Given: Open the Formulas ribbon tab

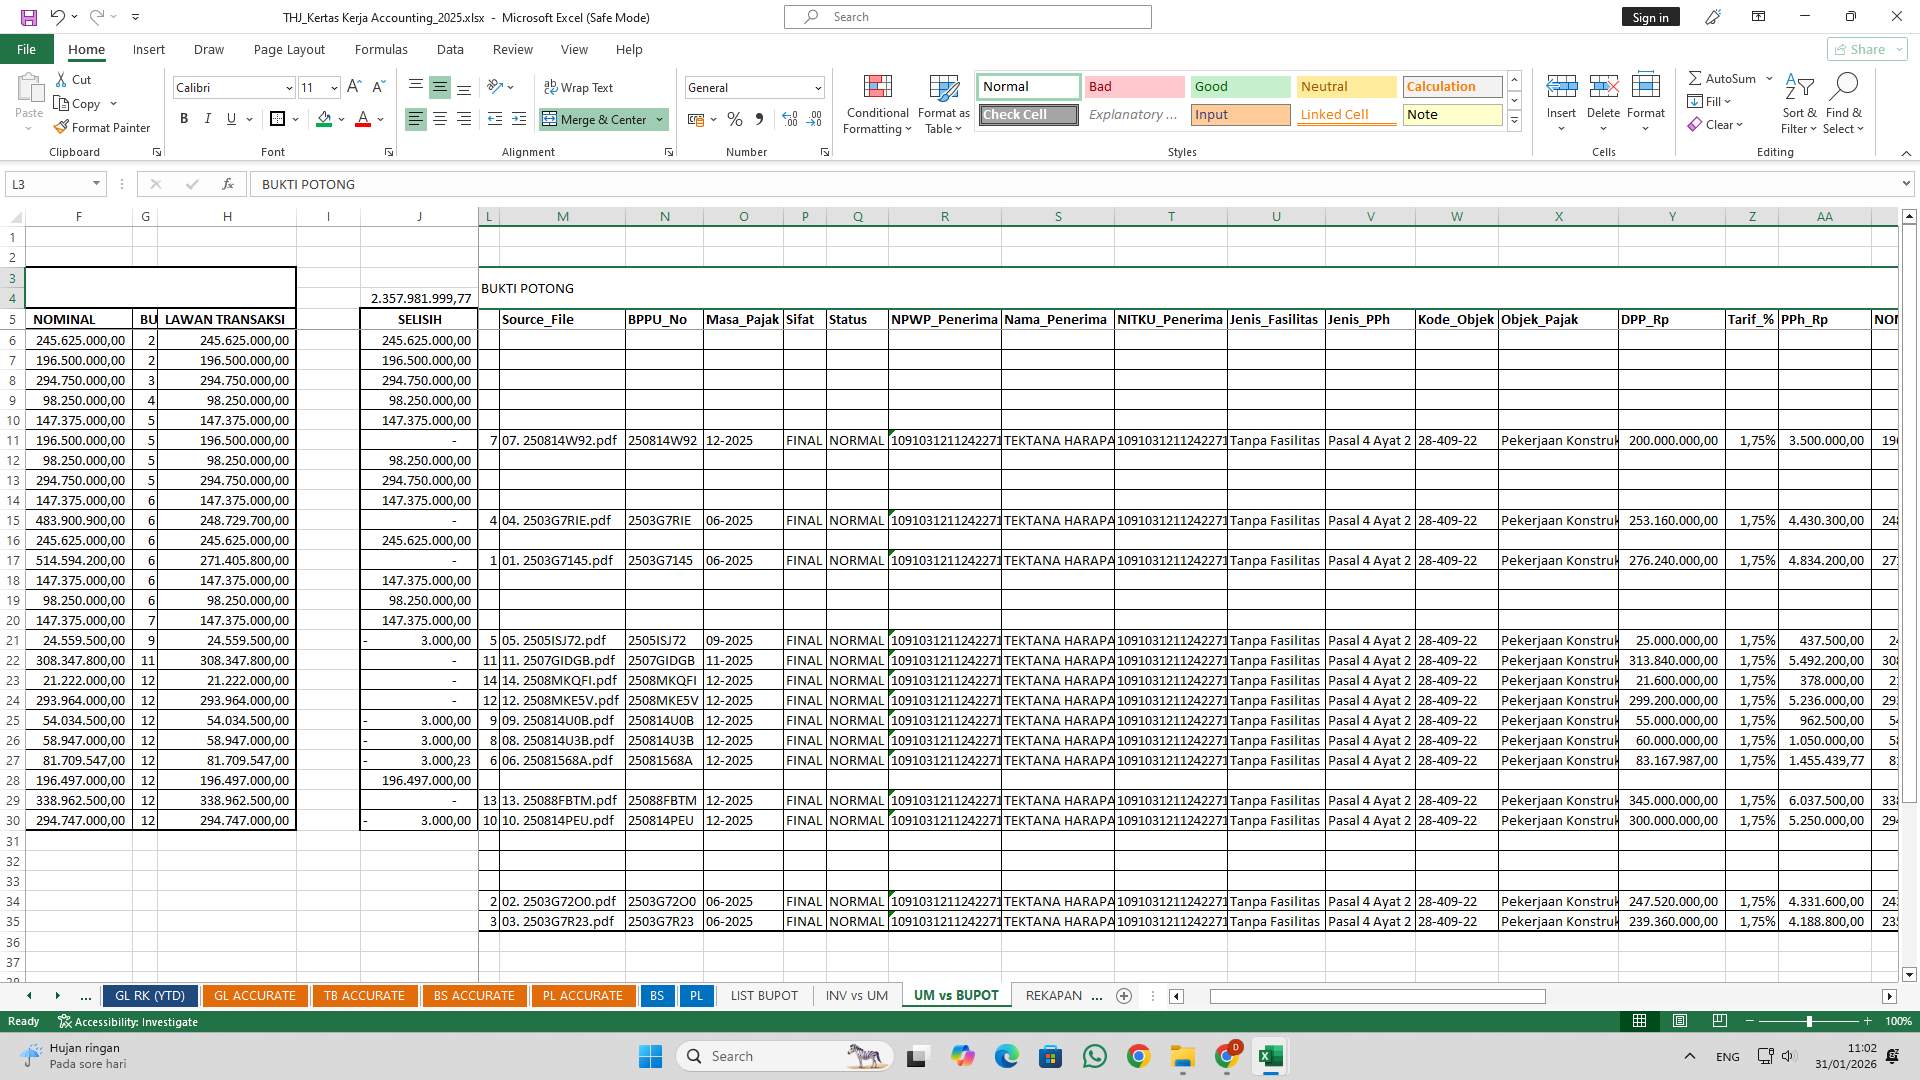Looking at the screenshot, I should pyautogui.click(x=380, y=49).
